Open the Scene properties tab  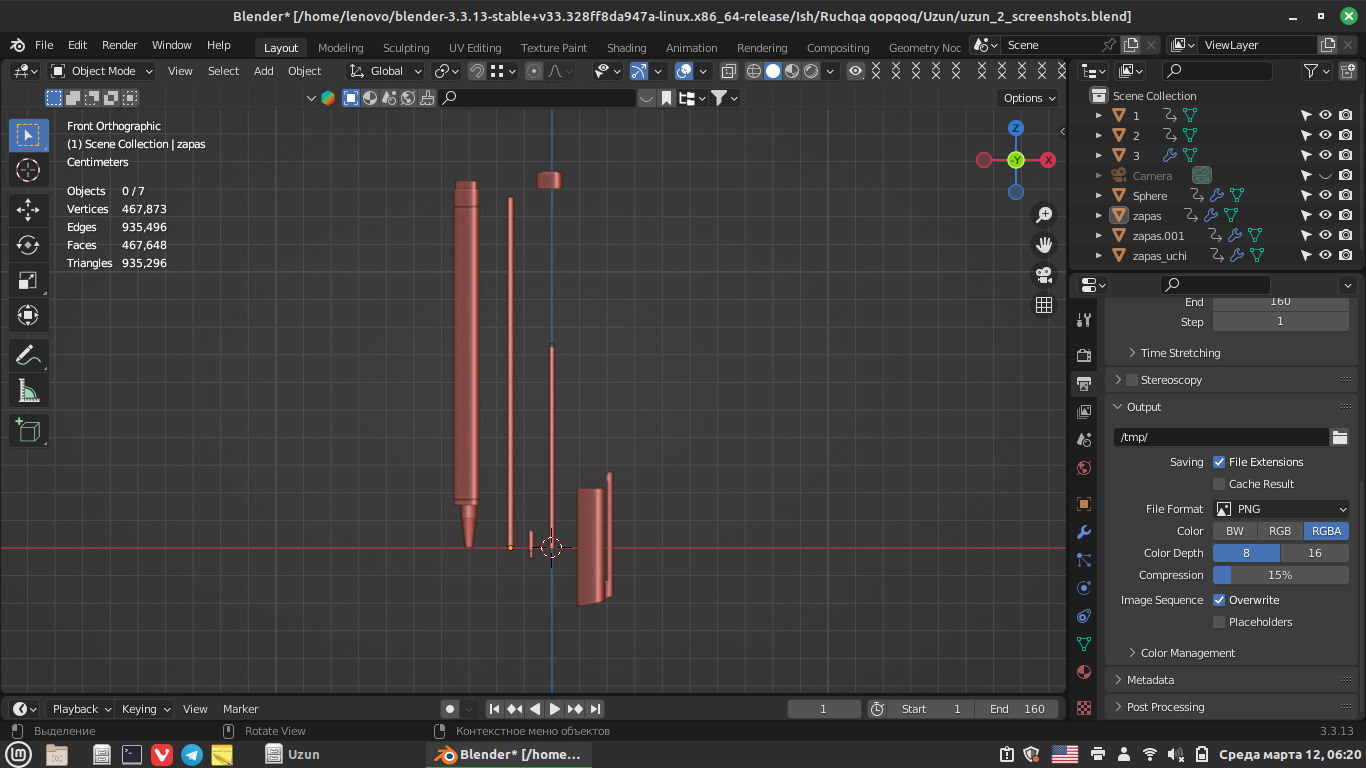1084,440
